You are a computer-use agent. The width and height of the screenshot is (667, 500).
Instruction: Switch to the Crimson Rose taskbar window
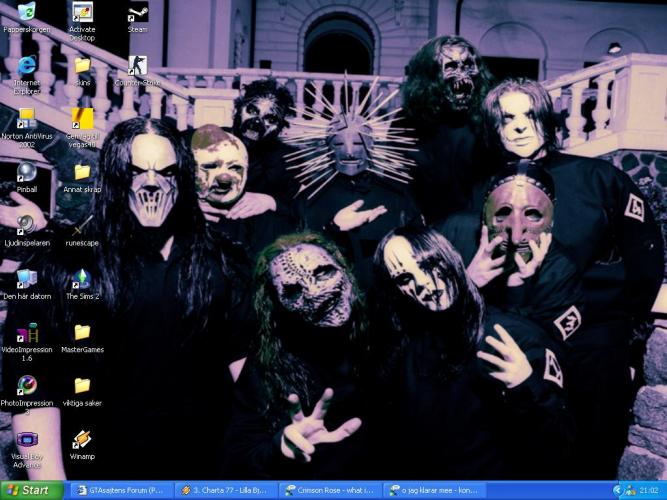coord(330,490)
